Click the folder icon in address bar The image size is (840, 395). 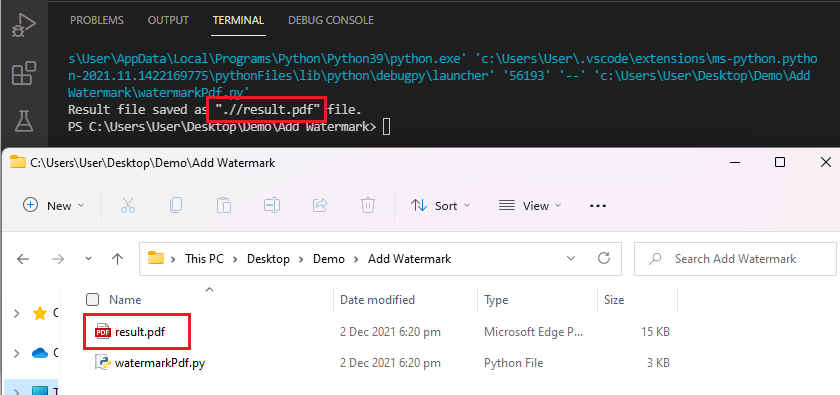155,258
